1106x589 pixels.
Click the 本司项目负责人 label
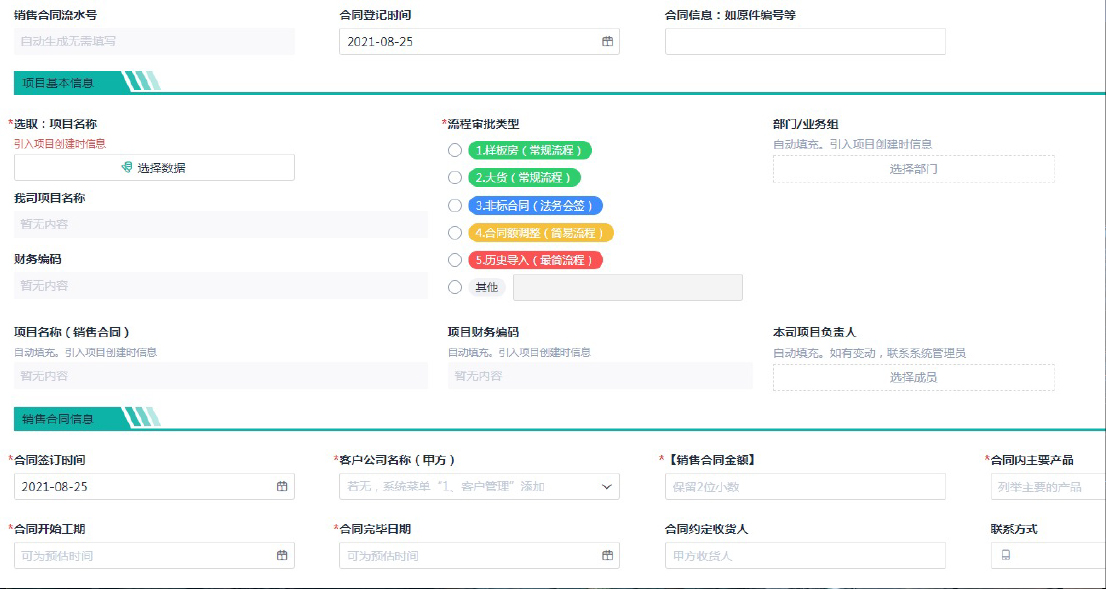815,332
